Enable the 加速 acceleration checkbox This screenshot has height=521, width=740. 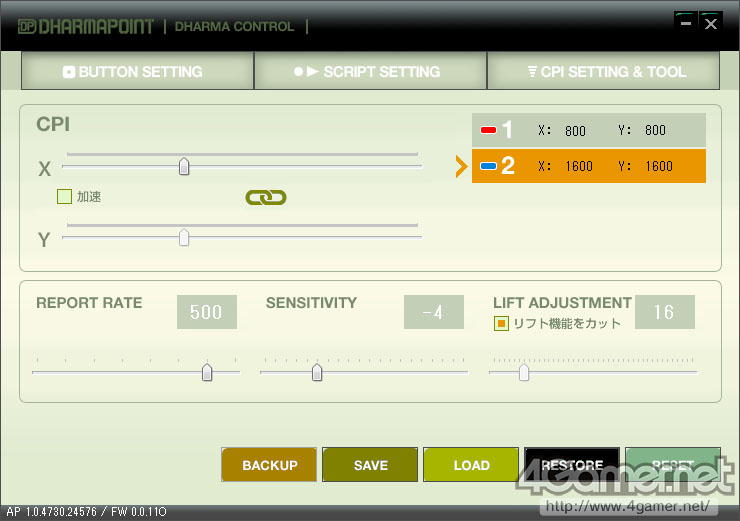coord(64,196)
